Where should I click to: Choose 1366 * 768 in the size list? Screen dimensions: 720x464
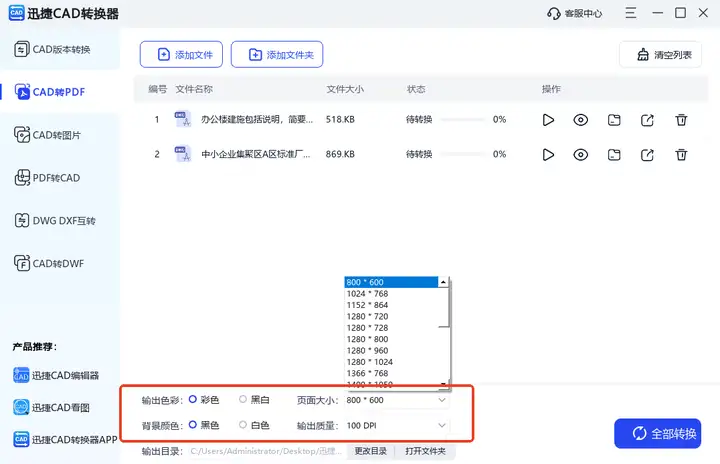point(391,373)
